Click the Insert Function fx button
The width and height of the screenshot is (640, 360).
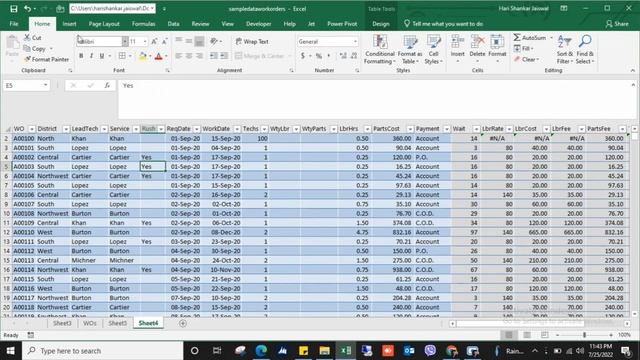107,85
